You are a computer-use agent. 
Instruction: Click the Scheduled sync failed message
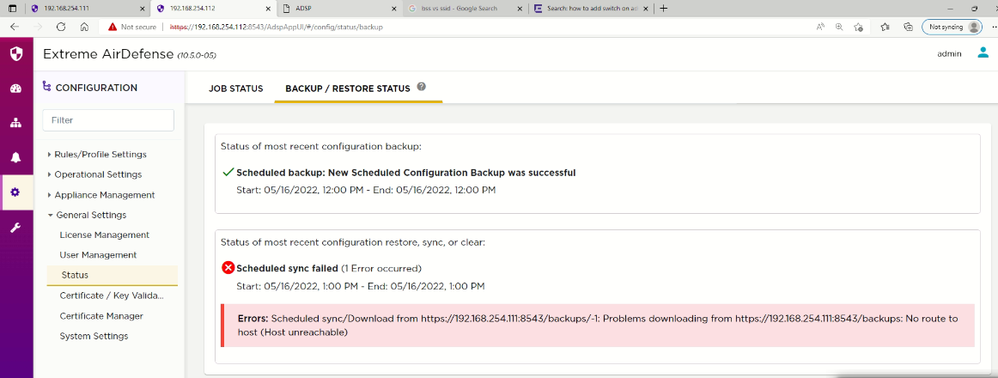click(x=287, y=268)
